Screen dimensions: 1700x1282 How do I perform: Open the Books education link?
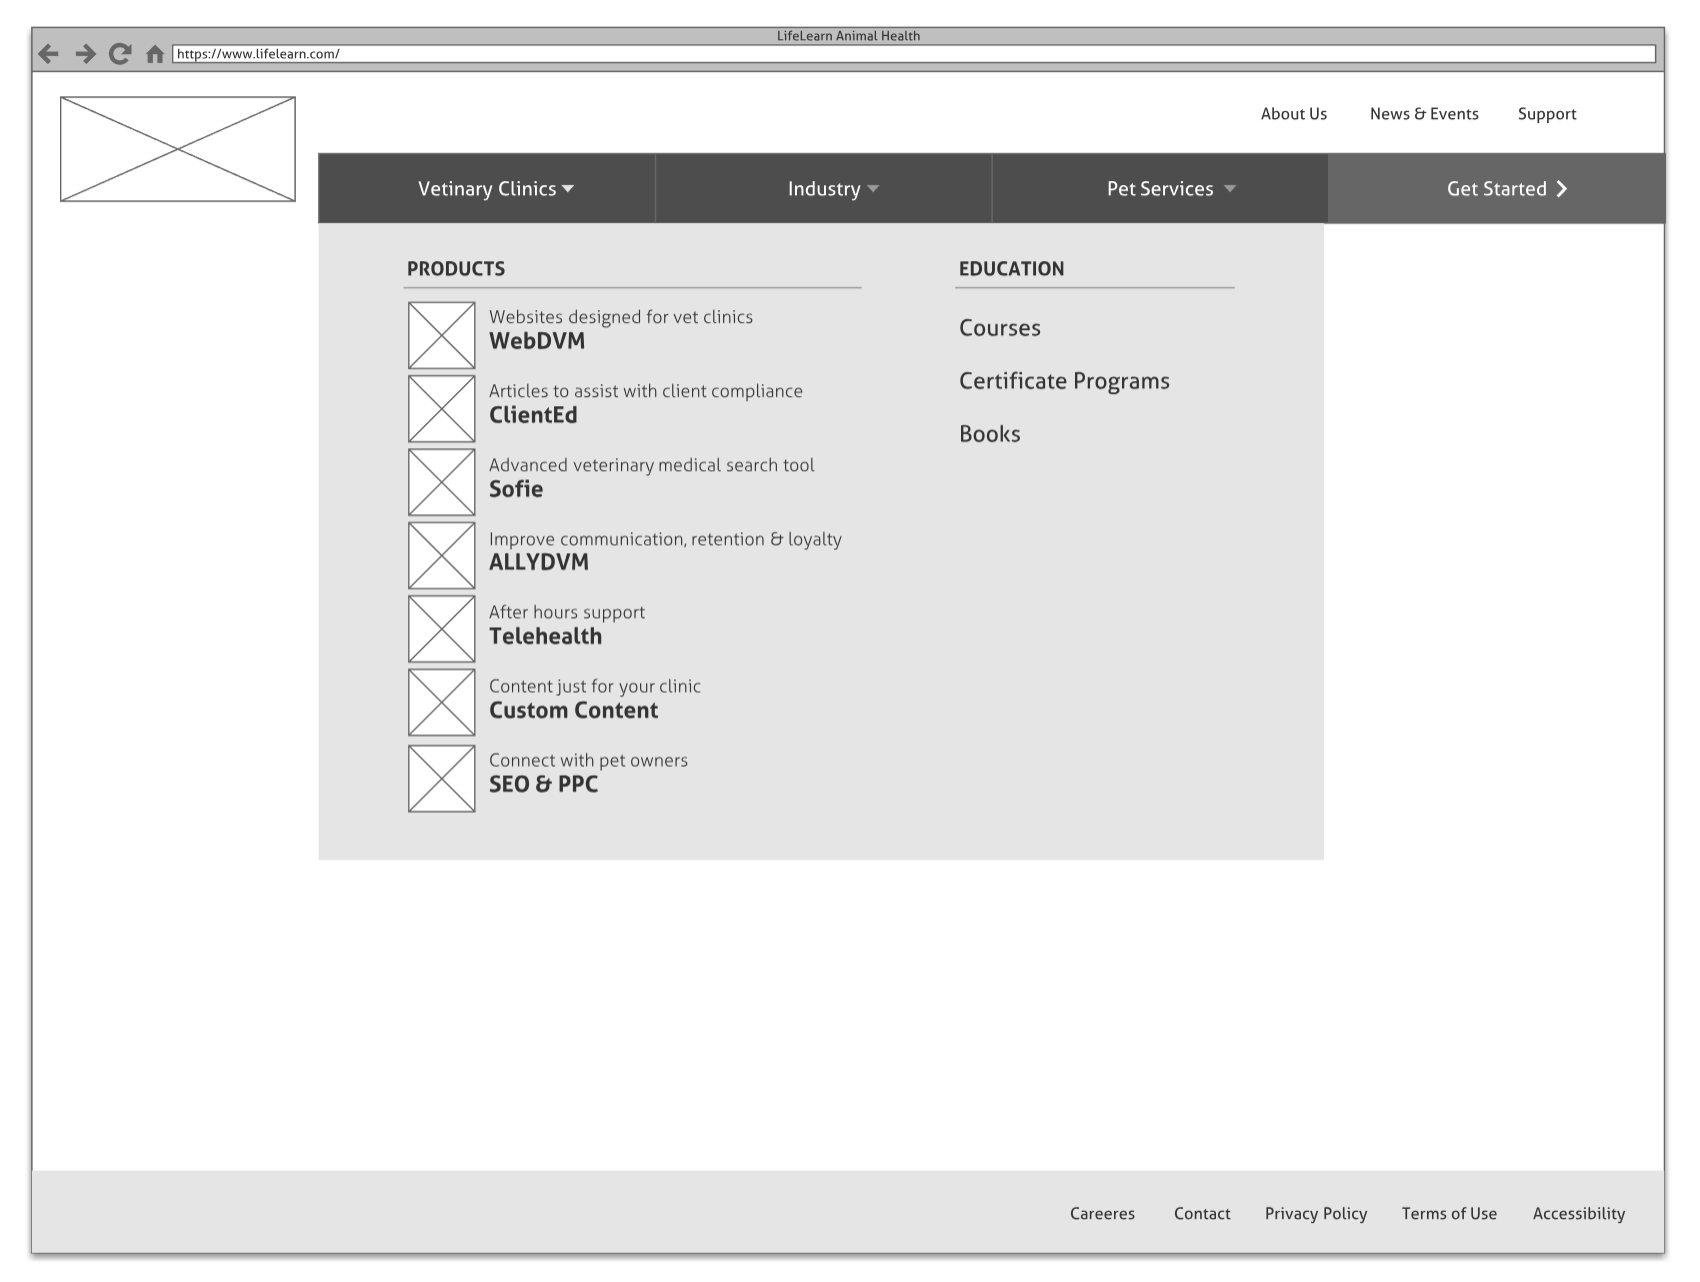[x=990, y=434]
